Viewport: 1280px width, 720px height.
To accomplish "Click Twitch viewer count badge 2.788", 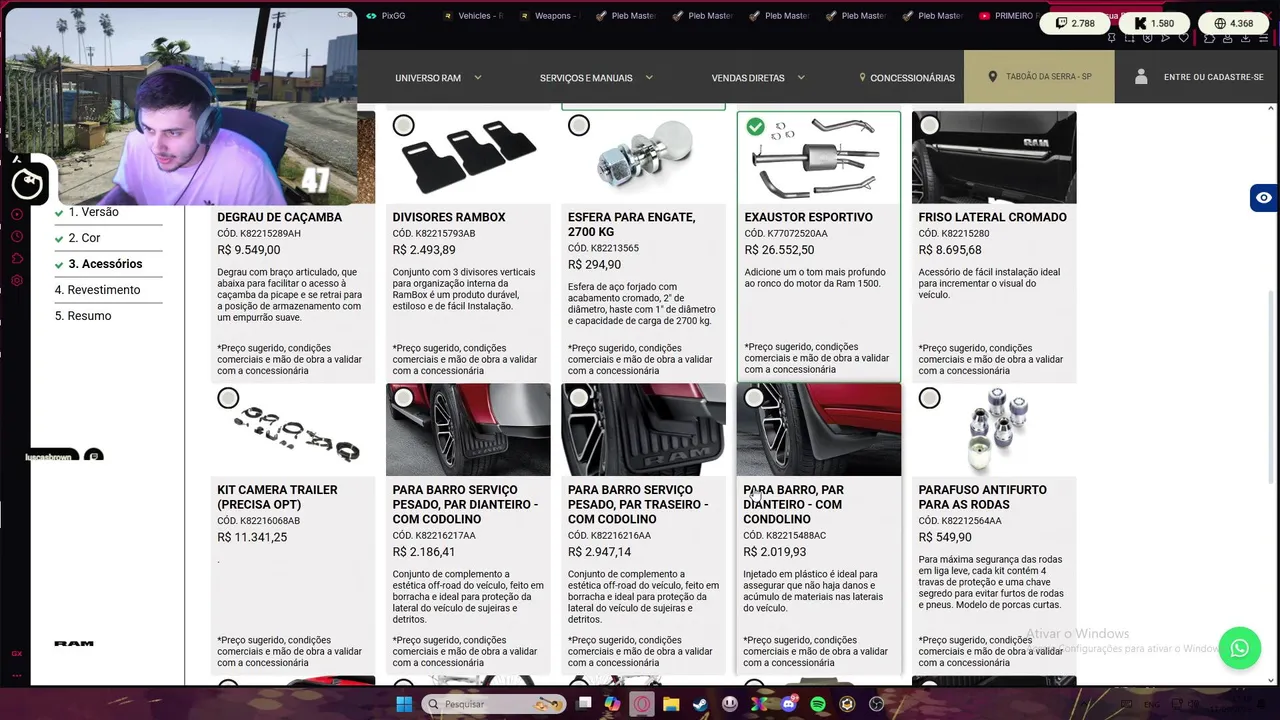I will pyautogui.click(x=1075, y=23).
